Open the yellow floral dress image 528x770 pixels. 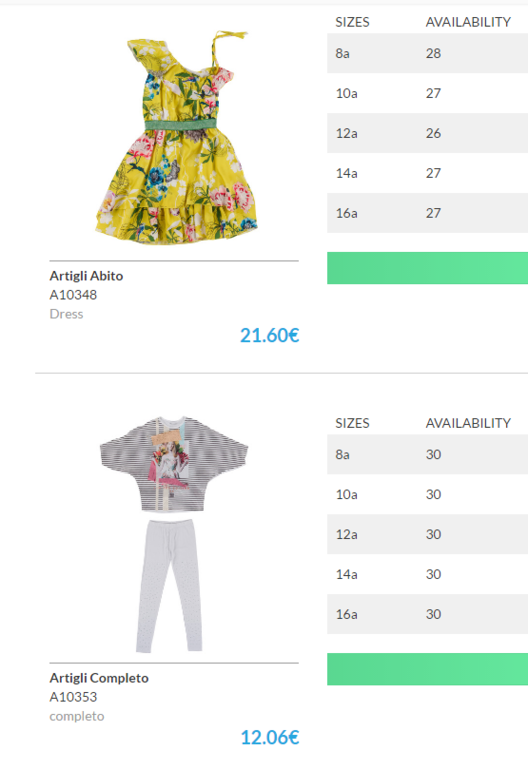[x=176, y=138]
